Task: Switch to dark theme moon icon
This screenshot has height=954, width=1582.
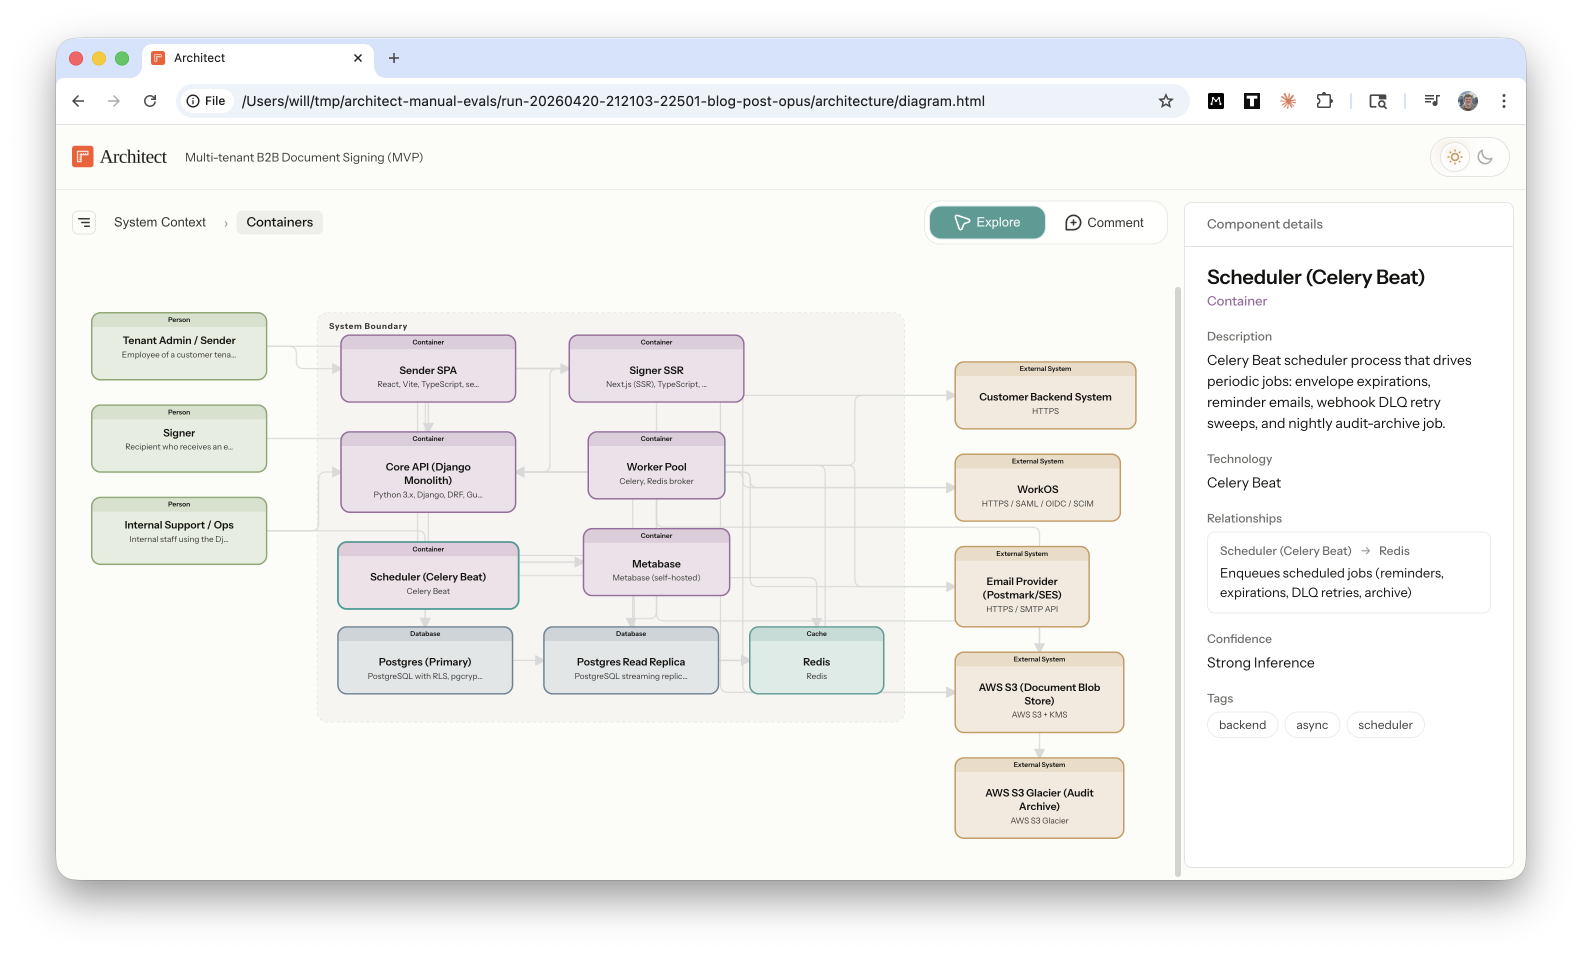Action: 1485,157
